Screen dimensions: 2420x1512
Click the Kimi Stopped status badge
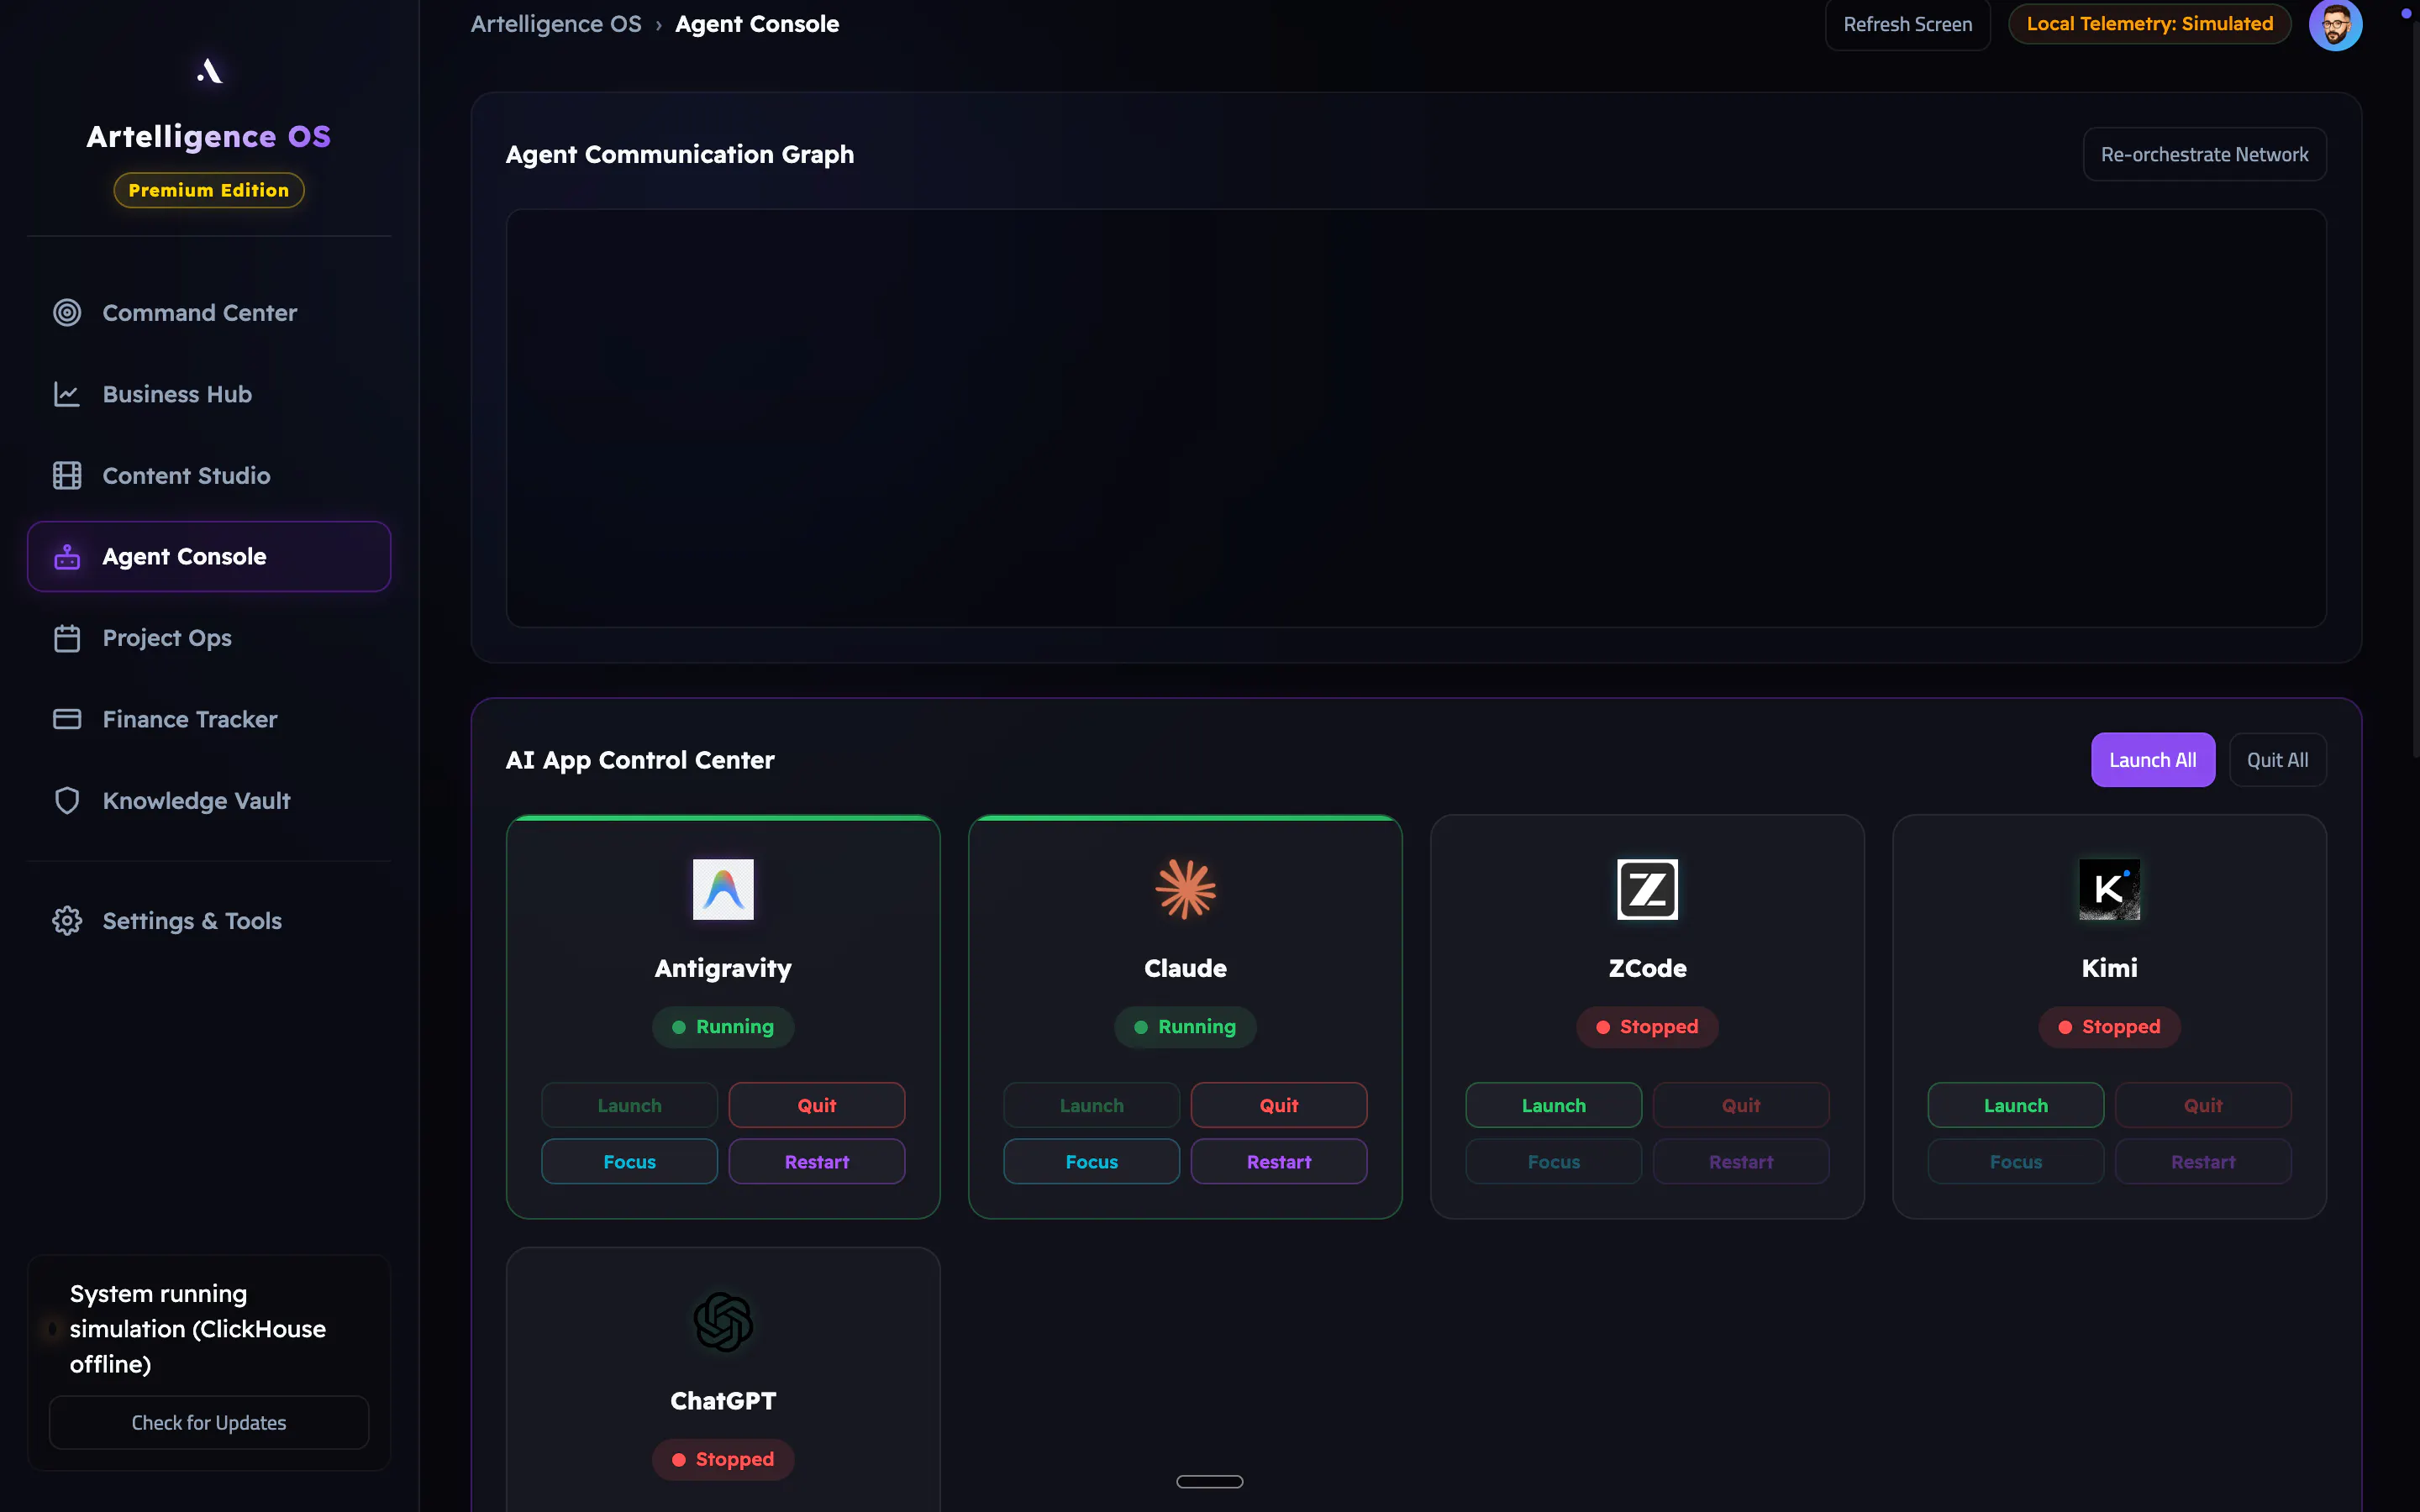pyautogui.click(x=2109, y=1027)
